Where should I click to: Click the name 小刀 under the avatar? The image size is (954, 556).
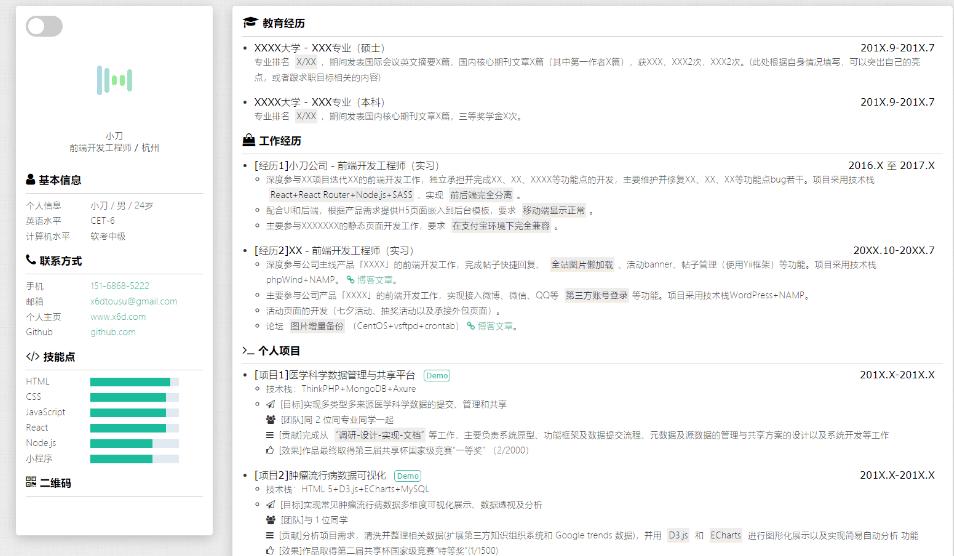pyautogui.click(x=114, y=136)
